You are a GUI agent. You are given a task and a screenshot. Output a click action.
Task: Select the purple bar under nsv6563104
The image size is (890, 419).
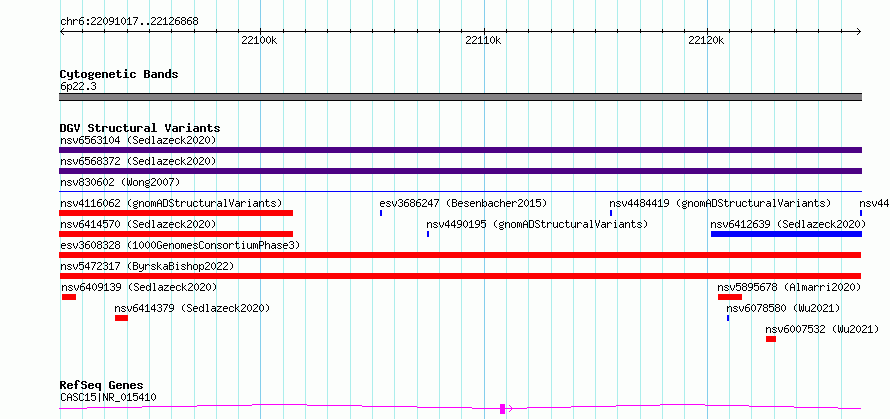pyautogui.click(x=460, y=150)
